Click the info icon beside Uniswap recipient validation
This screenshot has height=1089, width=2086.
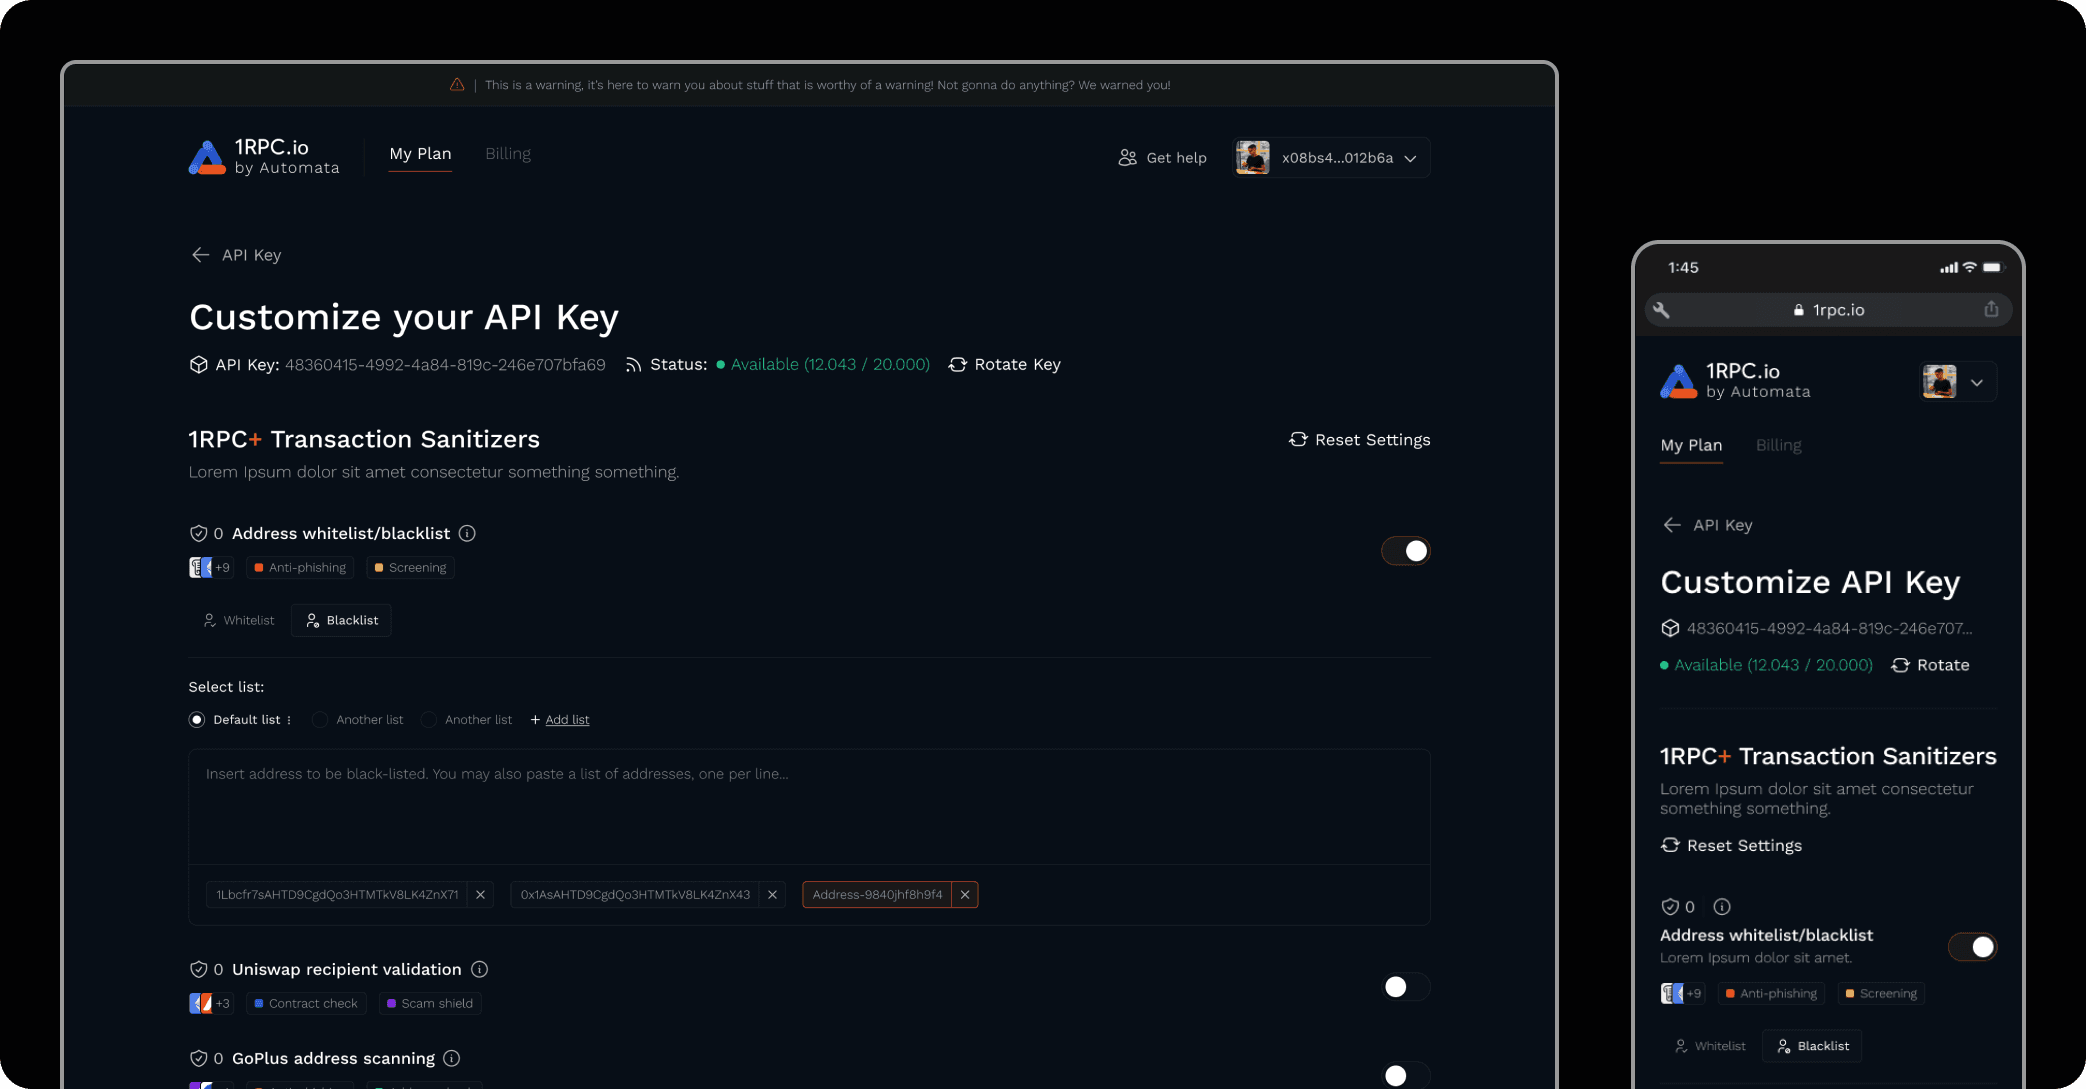pyautogui.click(x=479, y=970)
